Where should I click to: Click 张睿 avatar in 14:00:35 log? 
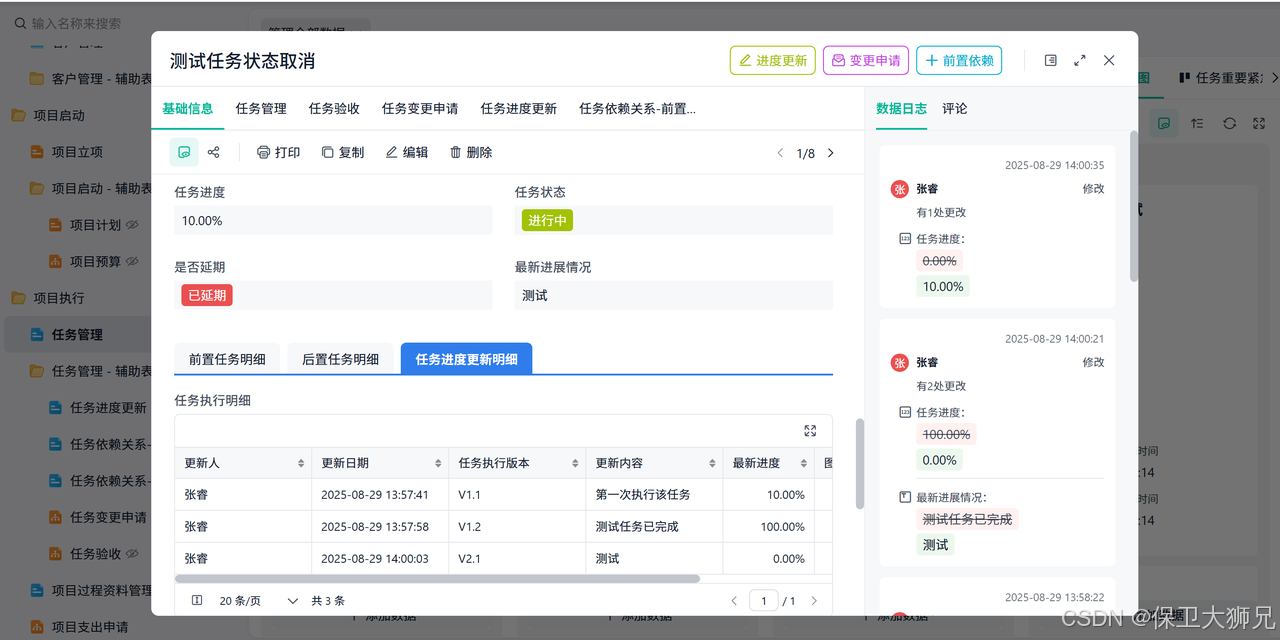(x=900, y=189)
